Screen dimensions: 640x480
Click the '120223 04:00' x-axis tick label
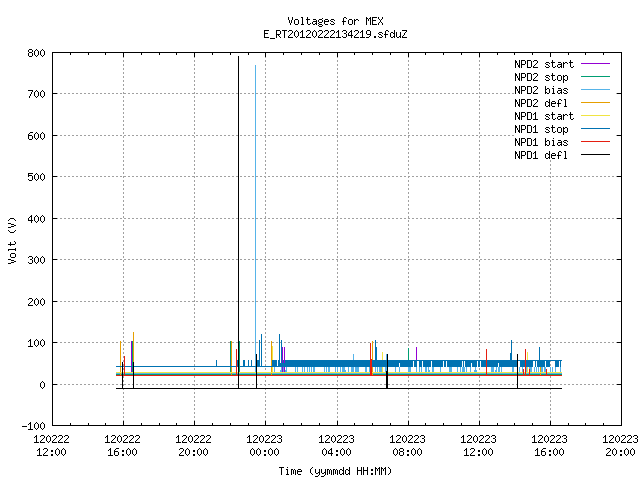336,445
